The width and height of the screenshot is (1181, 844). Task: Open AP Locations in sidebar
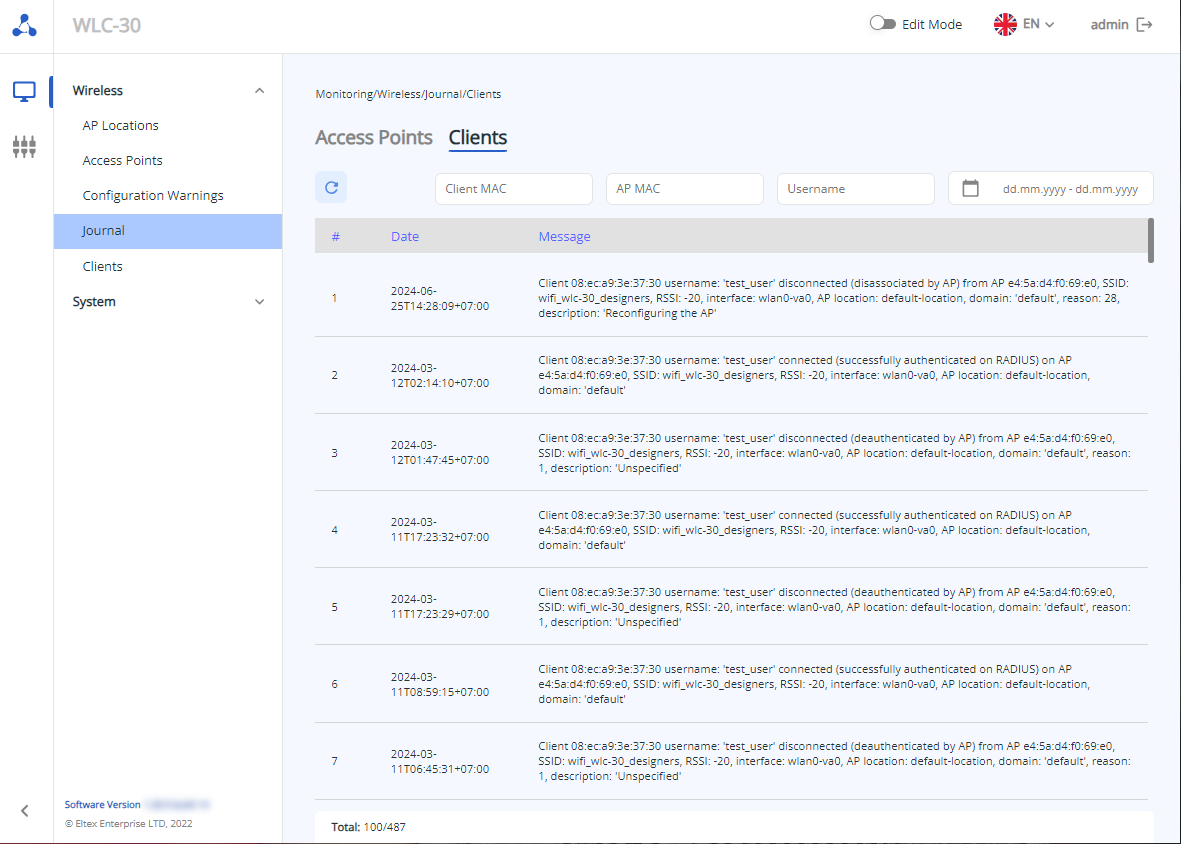pyautogui.click(x=120, y=126)
